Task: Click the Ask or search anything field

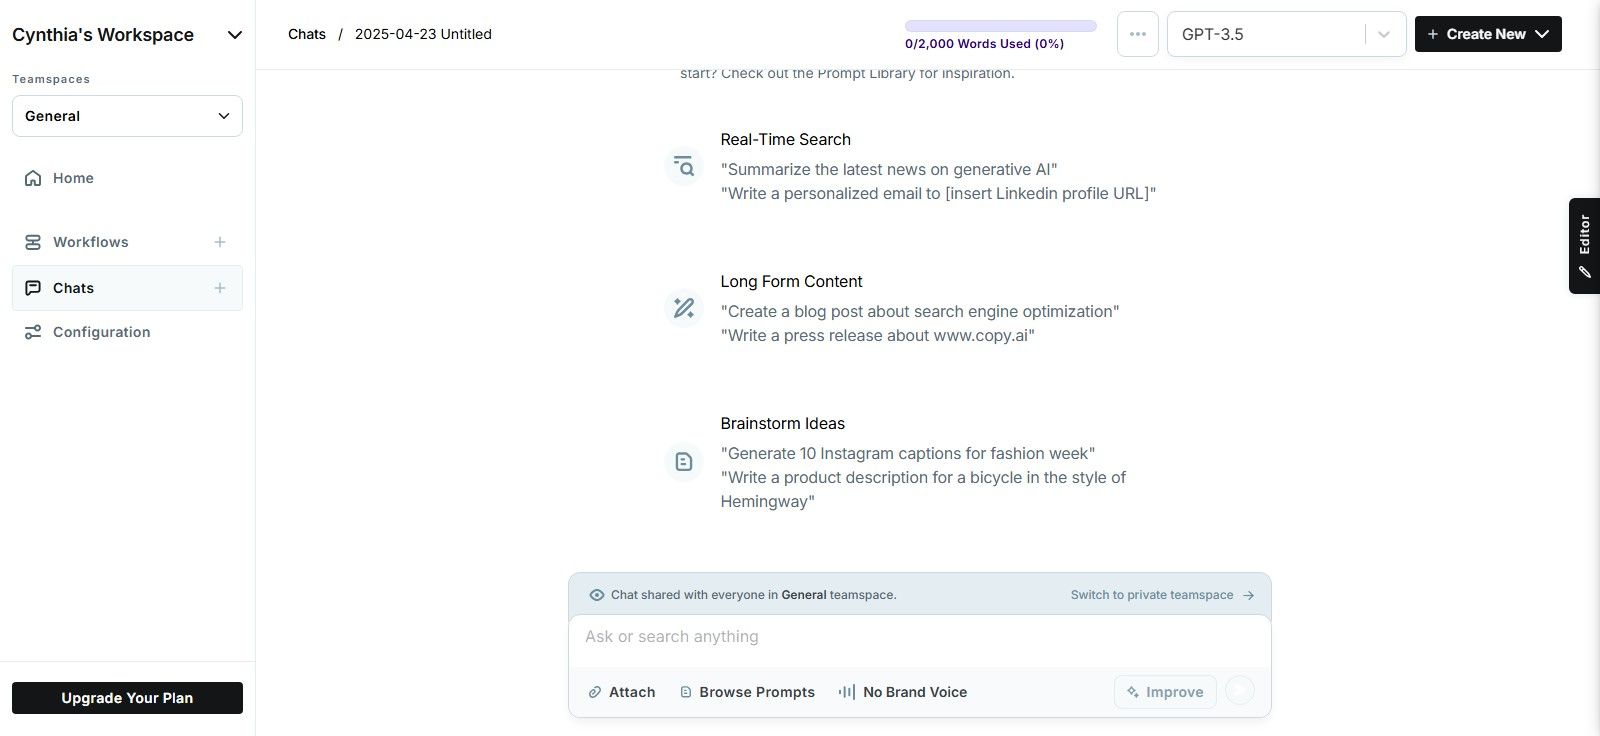Action: pyautogui.click(x=919, y=637)
